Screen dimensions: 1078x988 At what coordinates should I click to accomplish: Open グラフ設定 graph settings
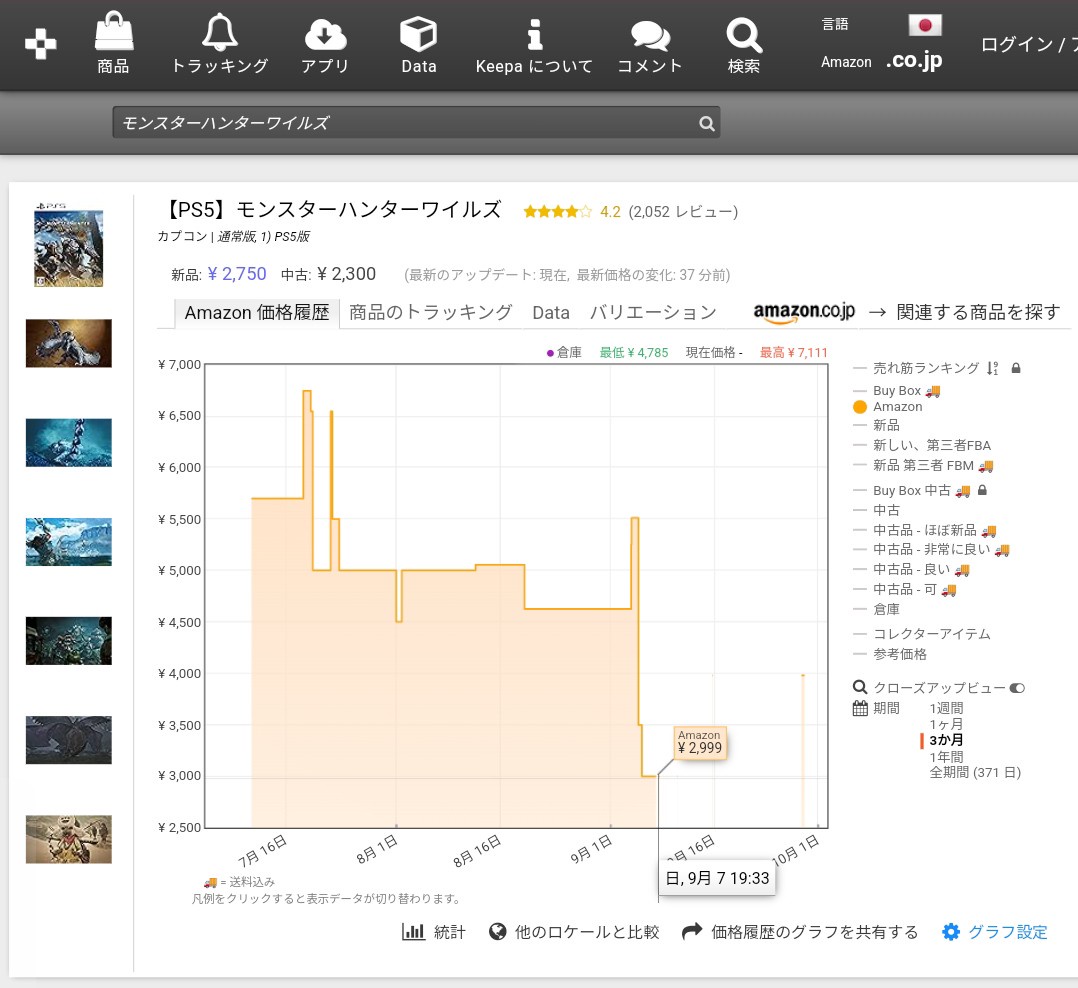995,932
